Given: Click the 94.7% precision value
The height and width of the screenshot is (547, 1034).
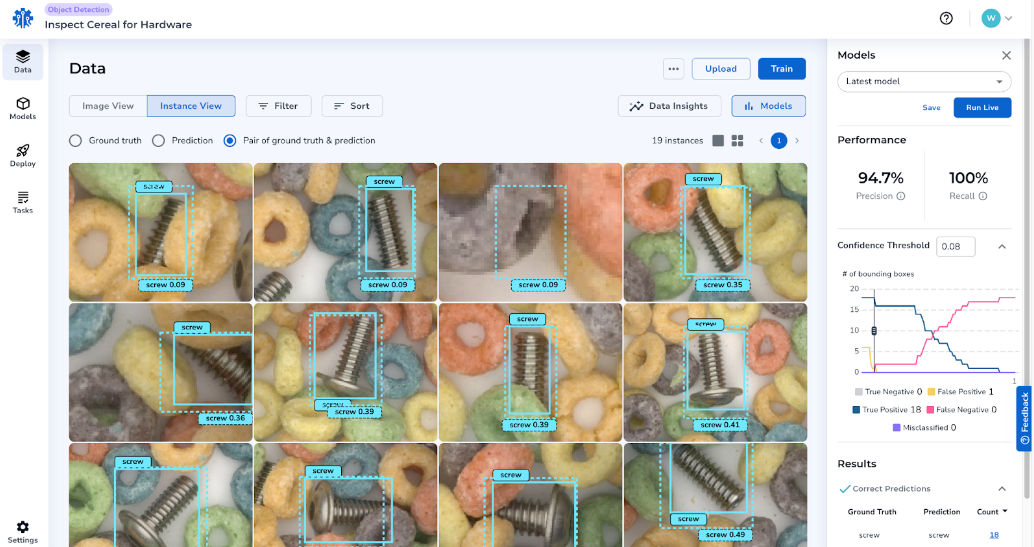Looking at the screenshot, I should (x=880, y=178).
